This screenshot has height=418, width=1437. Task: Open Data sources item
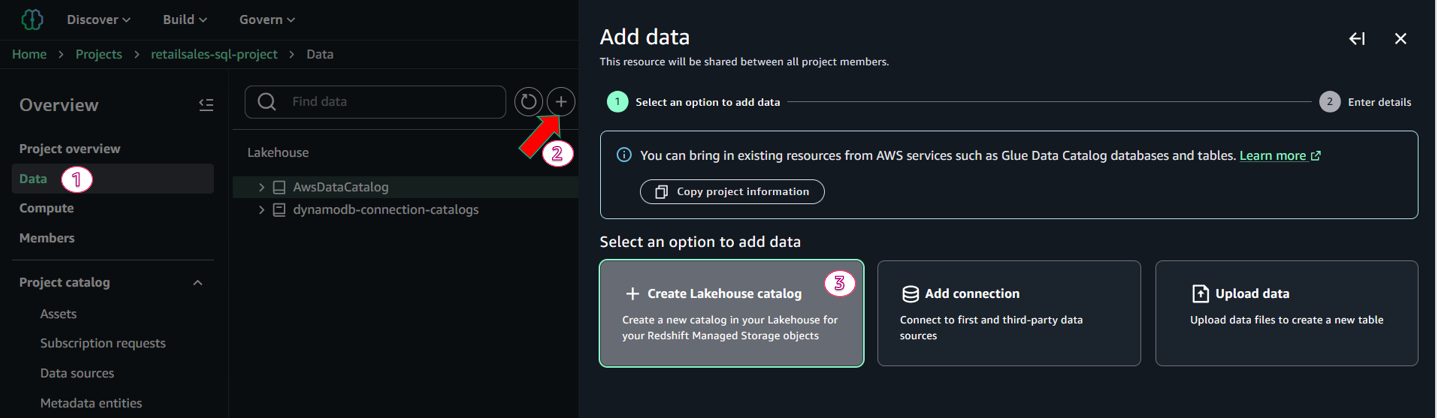coord(77,373)
